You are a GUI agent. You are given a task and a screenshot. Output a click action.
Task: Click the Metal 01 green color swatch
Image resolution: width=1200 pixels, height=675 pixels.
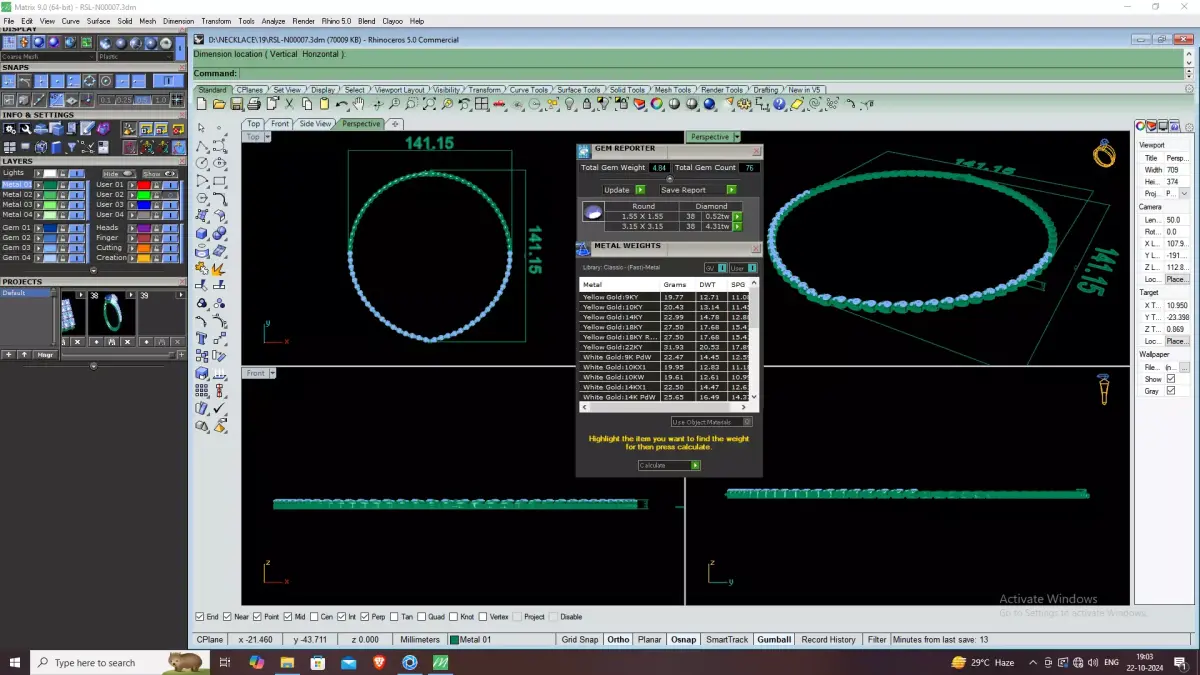click(50, 185)
